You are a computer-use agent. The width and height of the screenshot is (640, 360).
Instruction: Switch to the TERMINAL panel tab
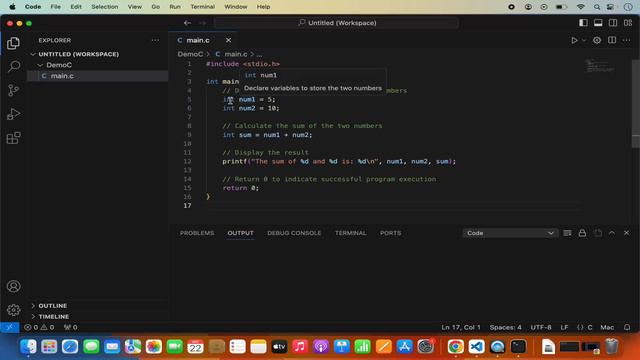(350, 233)
